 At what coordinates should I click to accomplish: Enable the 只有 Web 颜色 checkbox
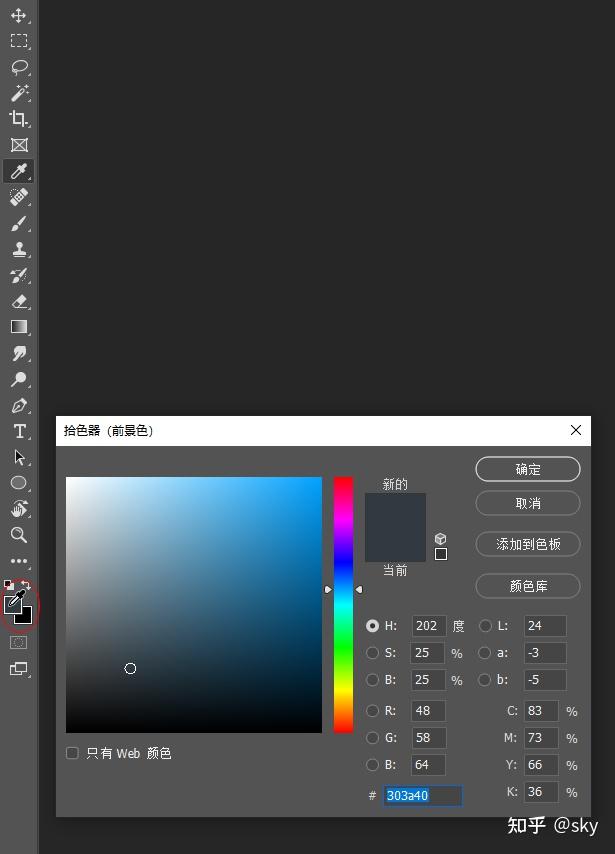click(72, 753)
